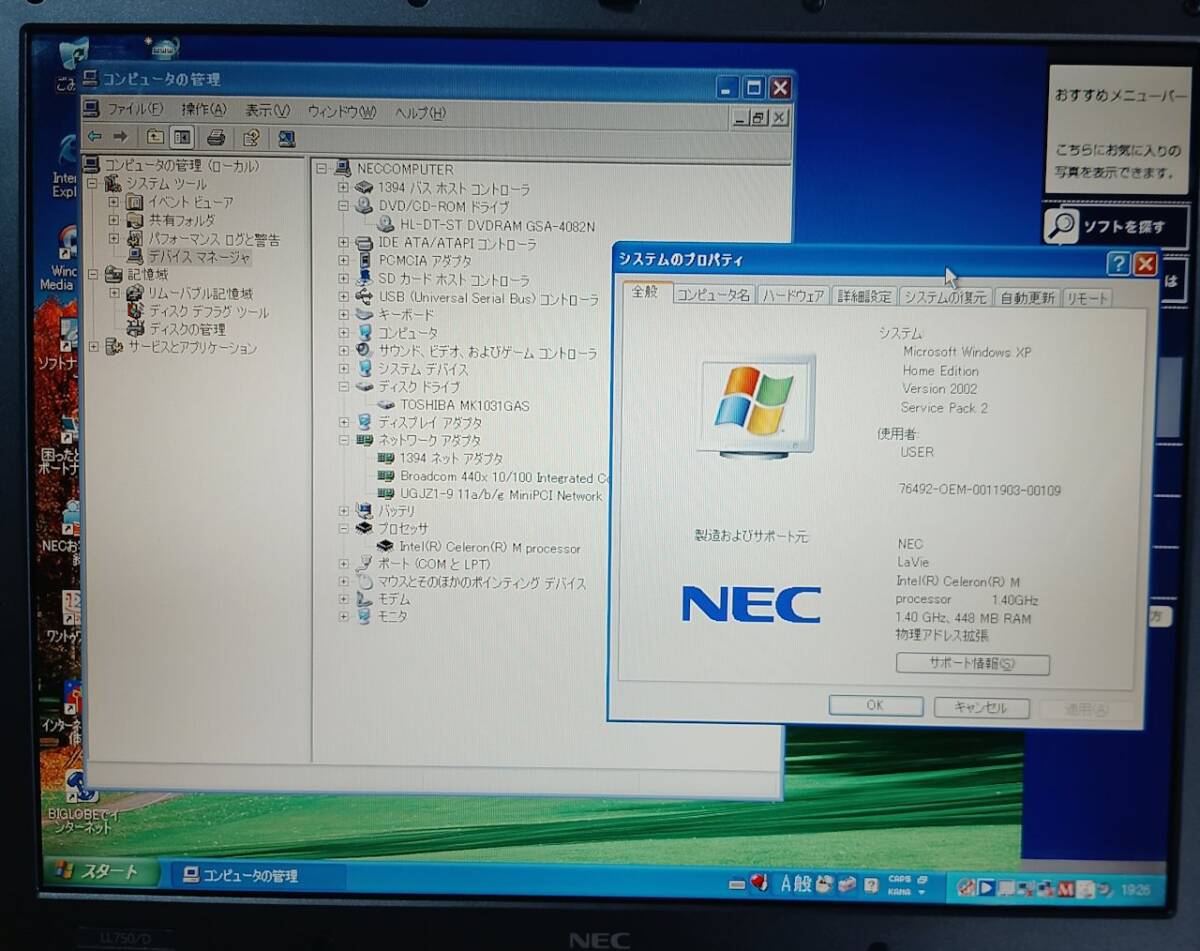Screen dimensions: 1200x951
Task: Click the モニタ category icon
Action: [364, 617]
